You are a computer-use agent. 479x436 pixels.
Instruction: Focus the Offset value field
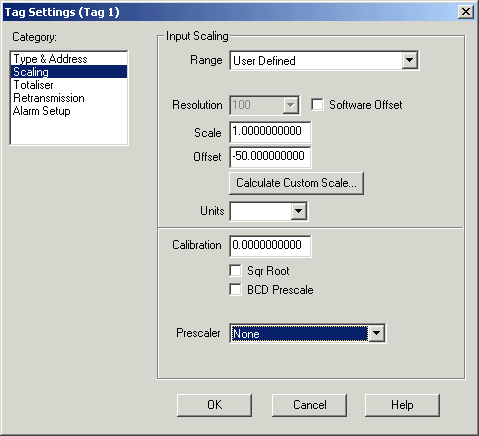tap(270, 157)
